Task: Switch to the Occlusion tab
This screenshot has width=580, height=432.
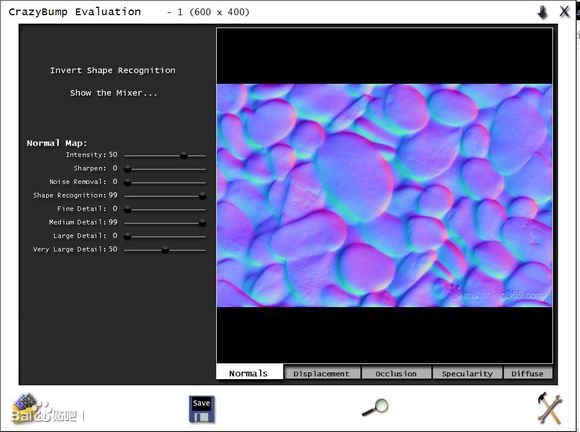Action: 396,373
